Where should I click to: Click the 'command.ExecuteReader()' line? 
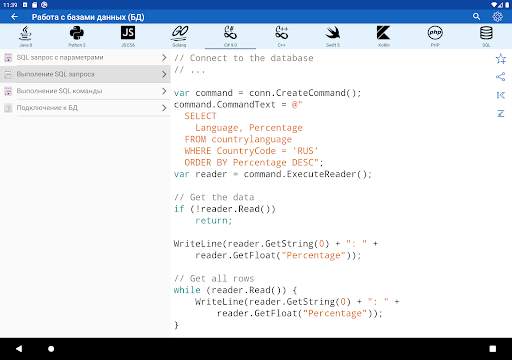click(x=273, y=174)
